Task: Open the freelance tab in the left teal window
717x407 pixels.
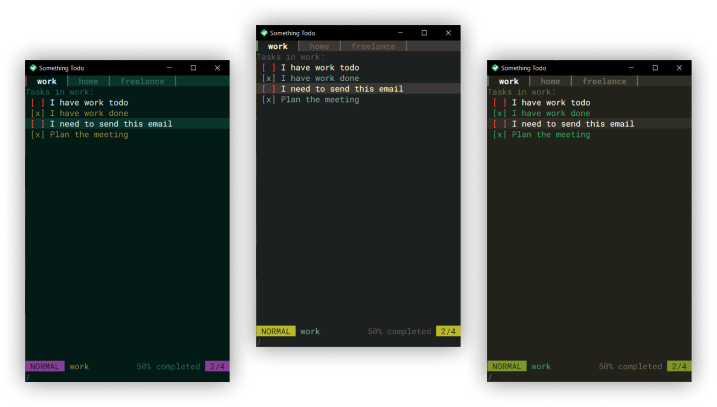Action: click(x=143, y=82)
